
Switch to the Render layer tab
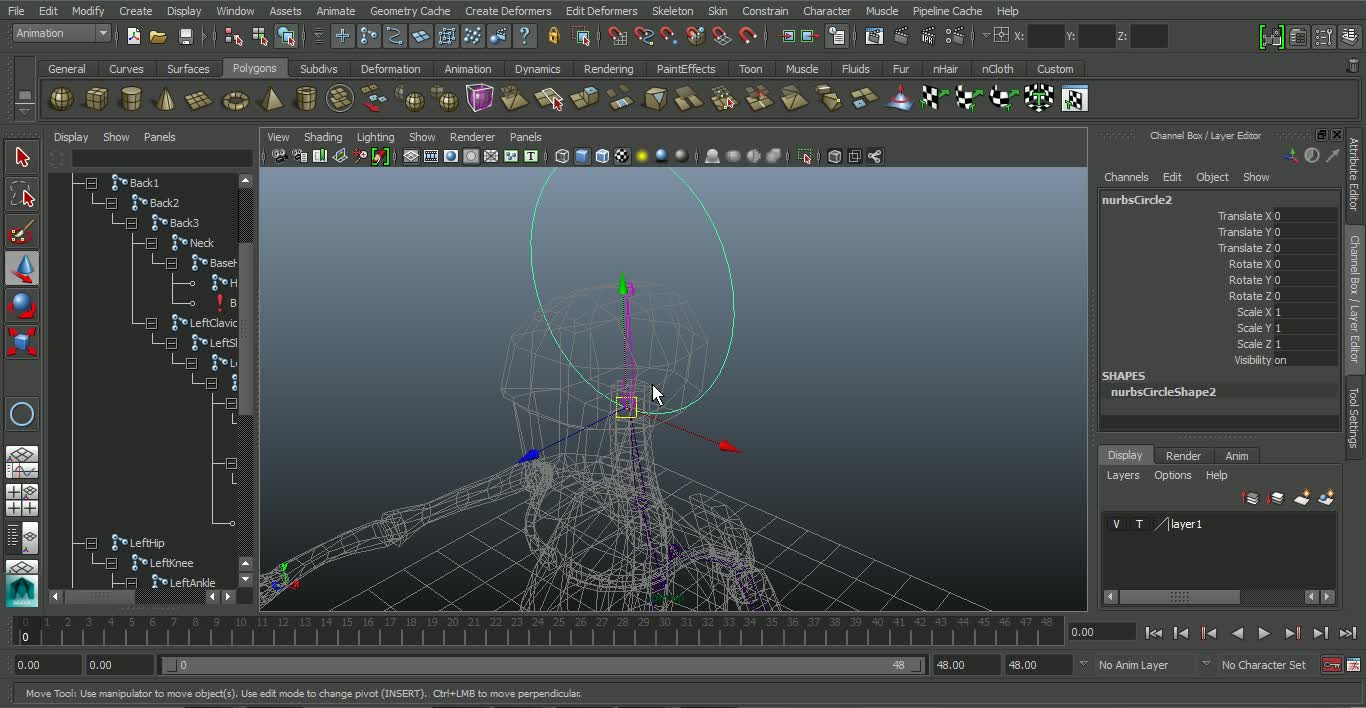[x=1183, y=456]
